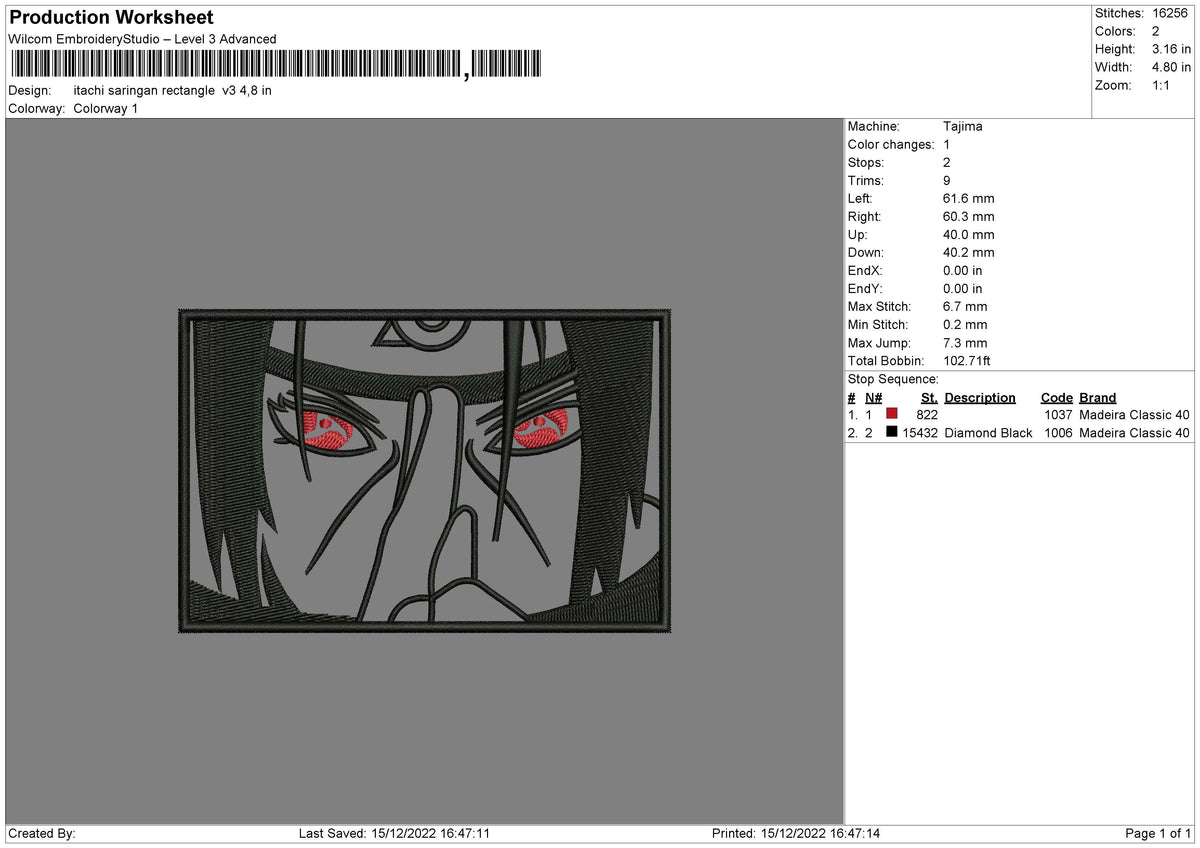Click Page 1 of 1 in footer
Viewport: 1200px width, 848px height.
point(1156,832)
